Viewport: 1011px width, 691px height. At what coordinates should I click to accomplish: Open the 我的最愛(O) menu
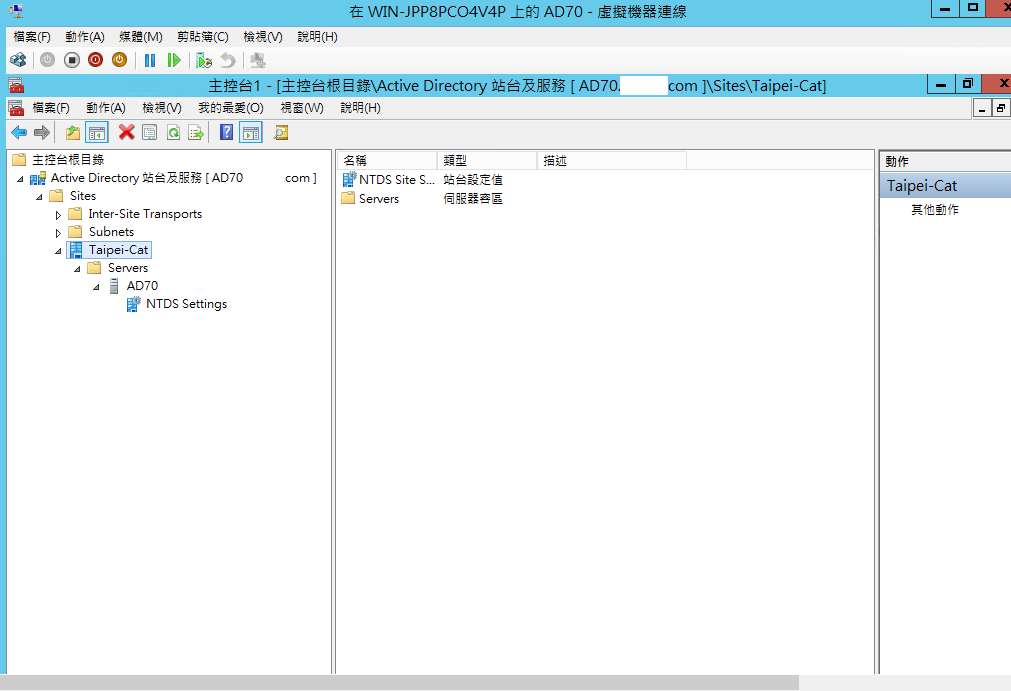[x=231, y=108]
